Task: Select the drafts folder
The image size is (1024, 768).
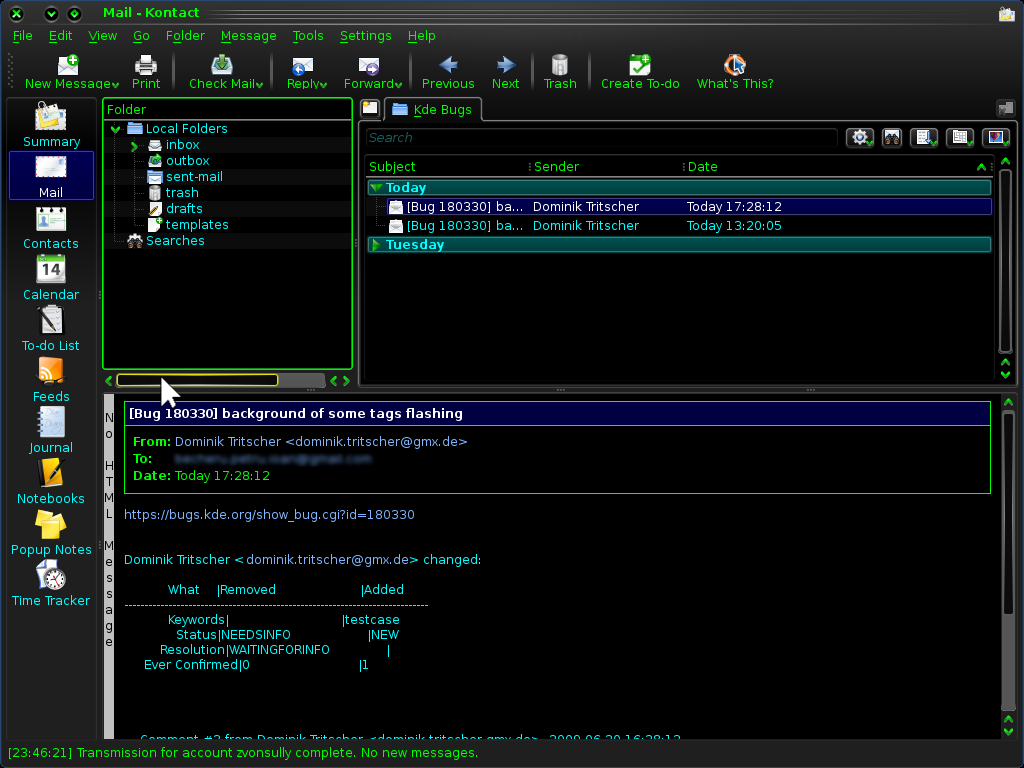Action: tap(184, 209)
